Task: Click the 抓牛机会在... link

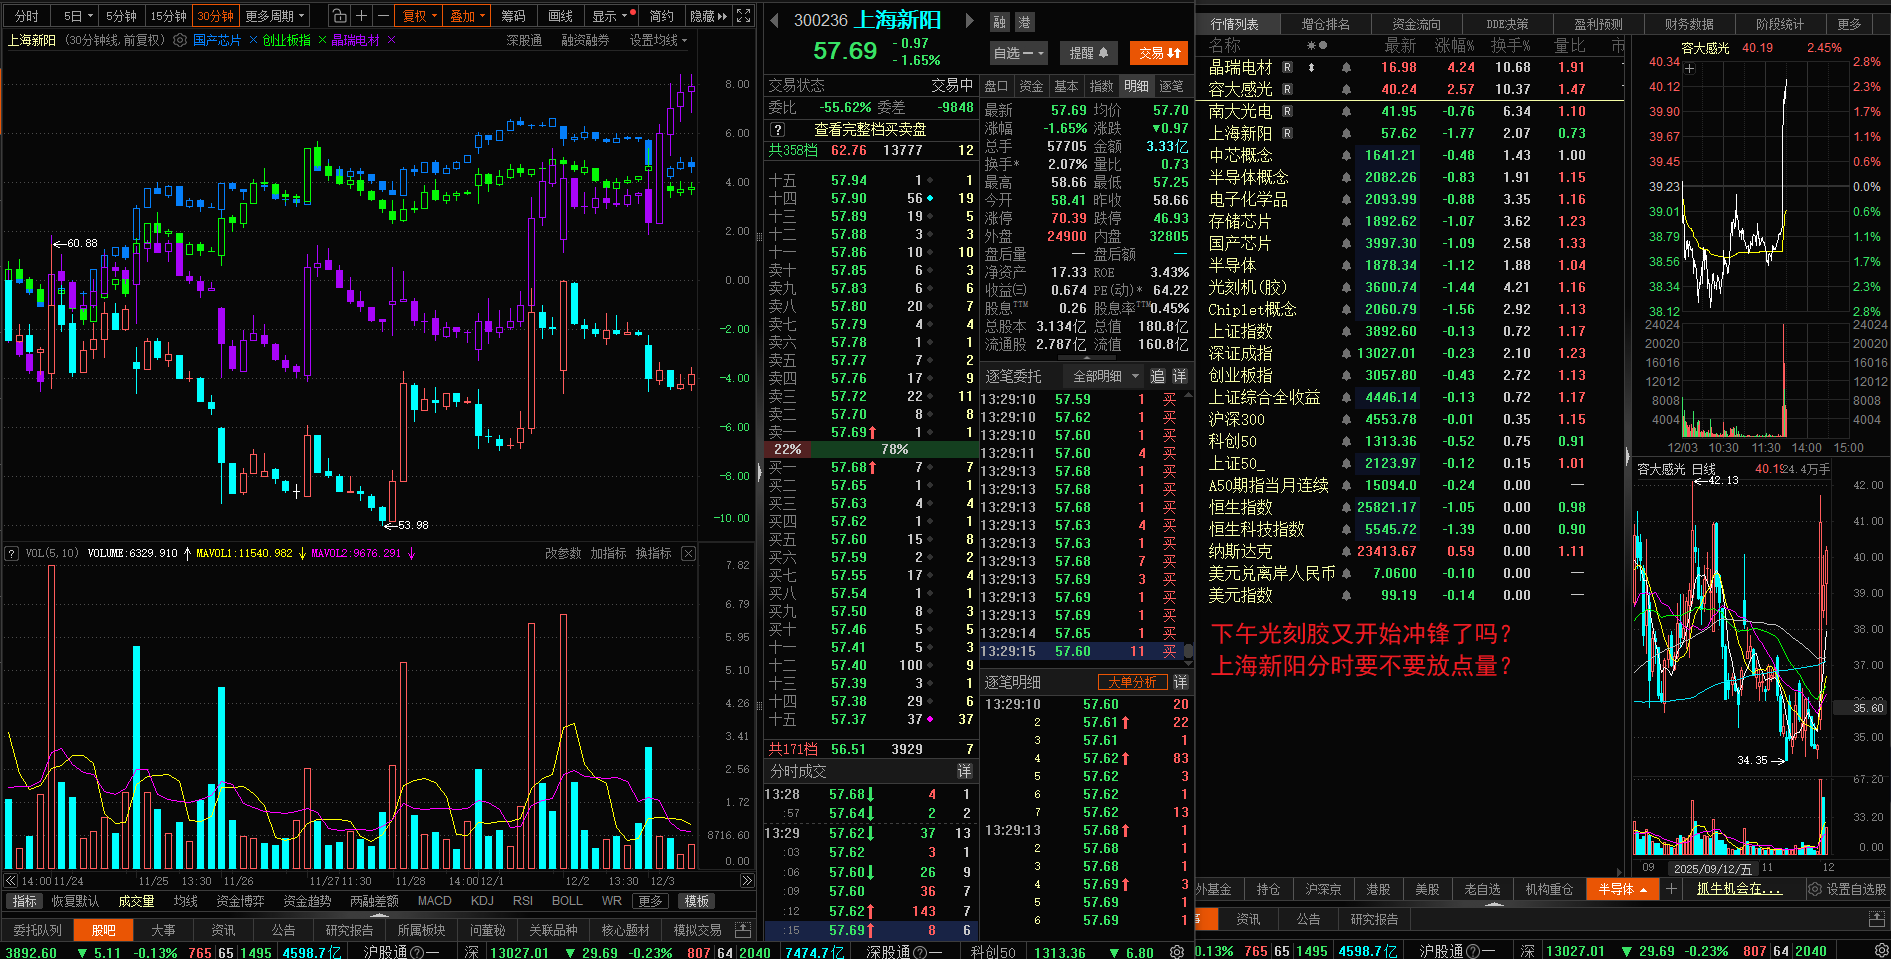Action: click(x=1739, y=889)
